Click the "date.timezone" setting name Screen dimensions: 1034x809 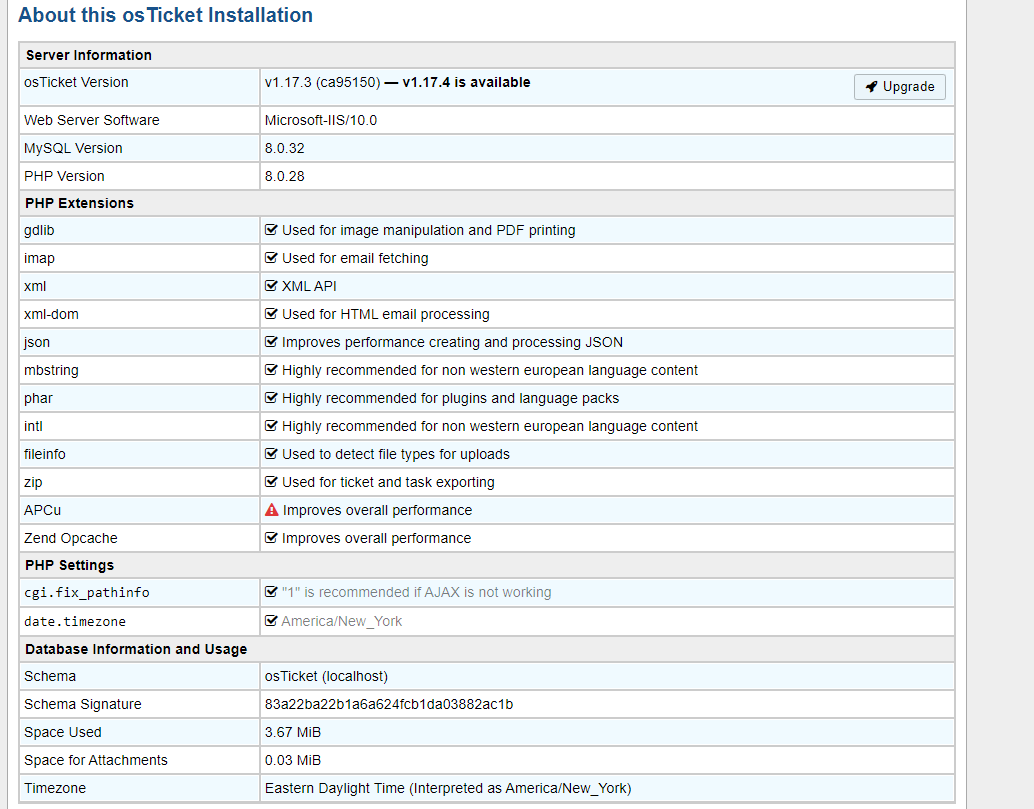(x=75, y=621)
